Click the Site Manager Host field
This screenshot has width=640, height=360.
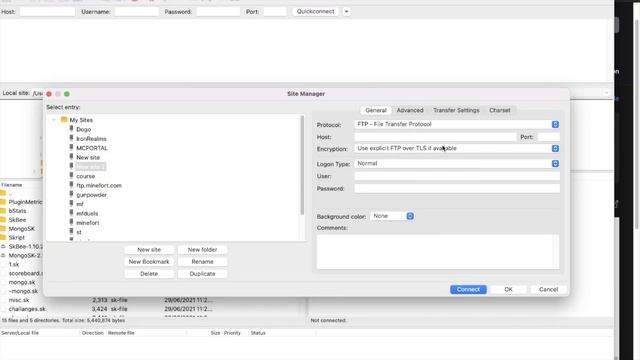(x=435, y=137)
